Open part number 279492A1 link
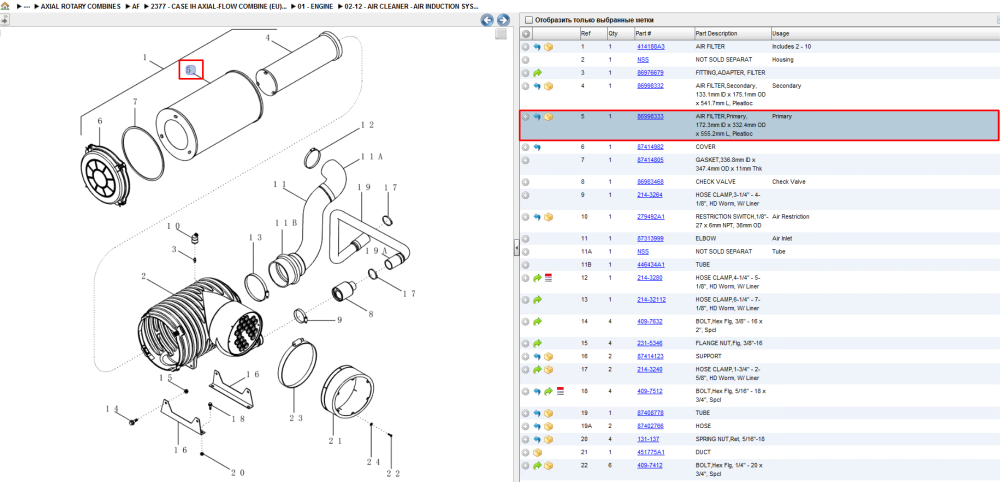 [x=651, y=217]
